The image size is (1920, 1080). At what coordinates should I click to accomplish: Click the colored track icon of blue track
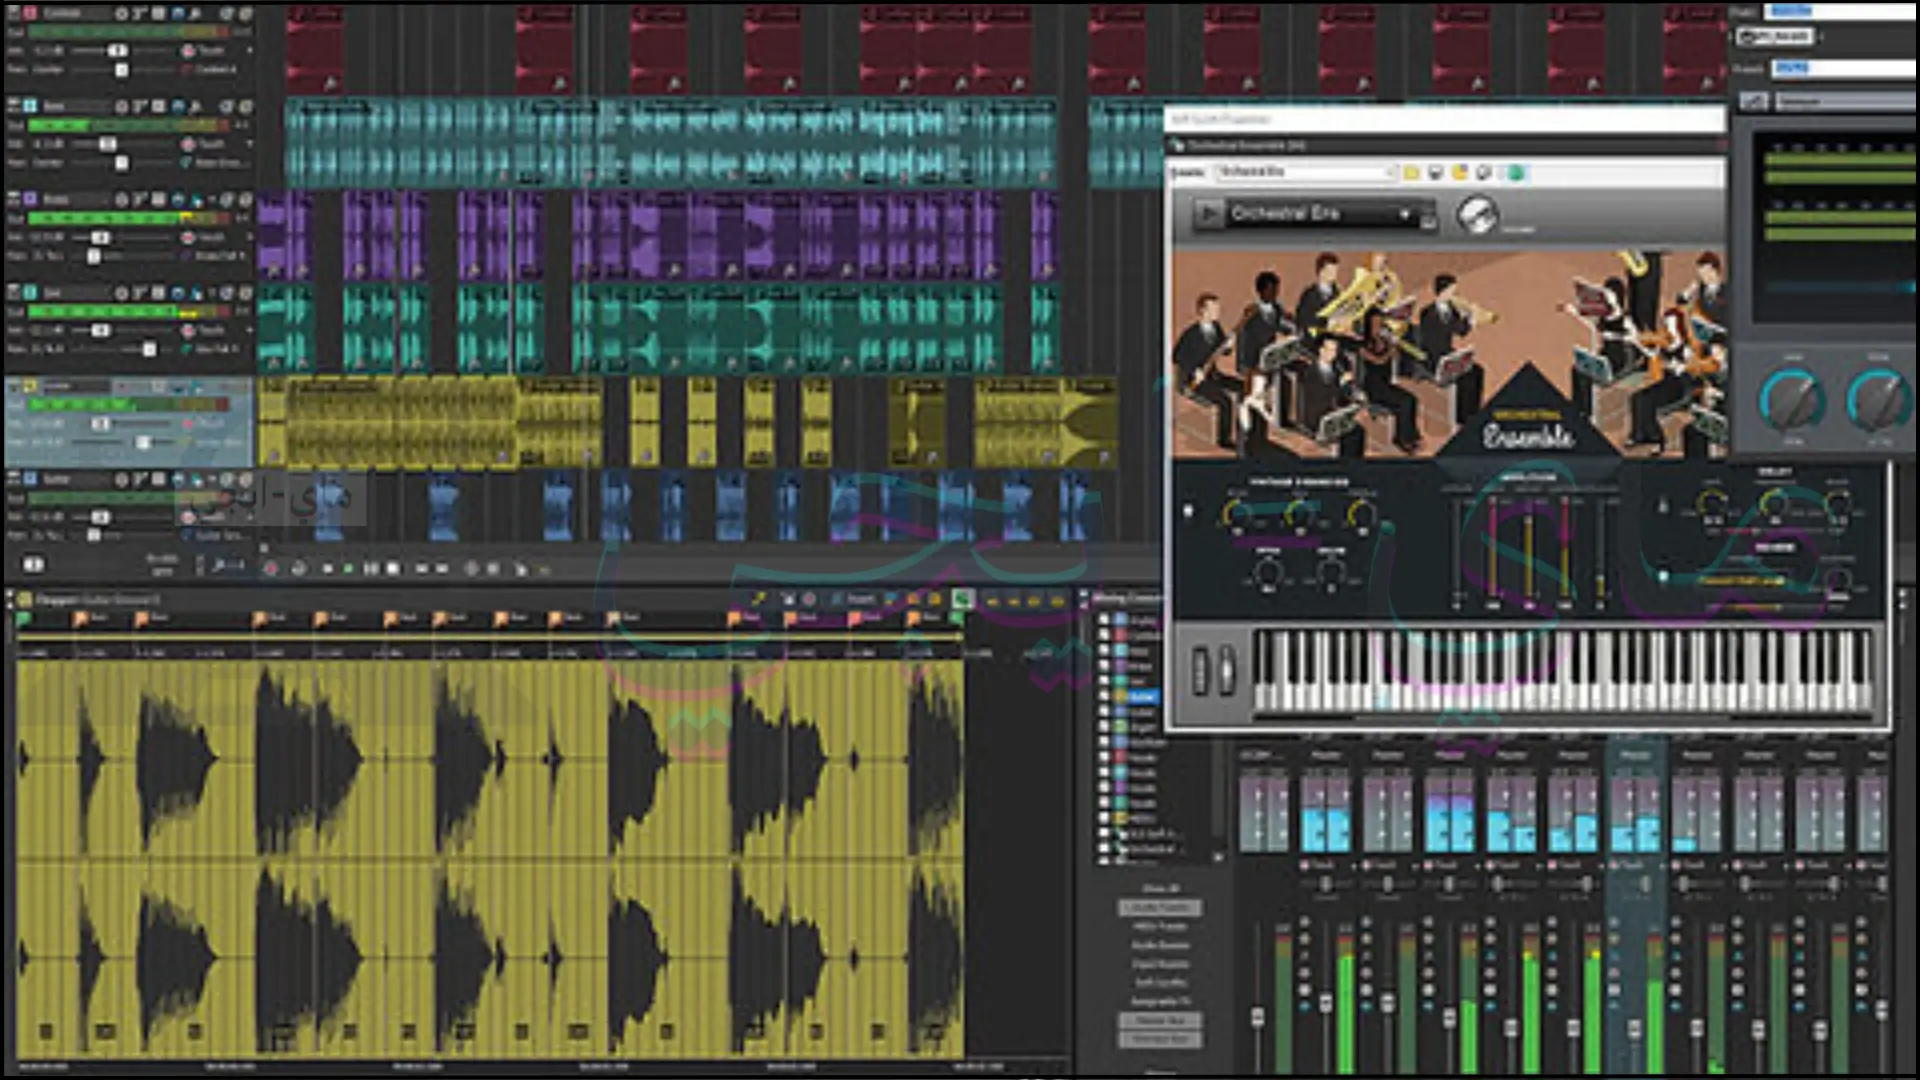30,479
